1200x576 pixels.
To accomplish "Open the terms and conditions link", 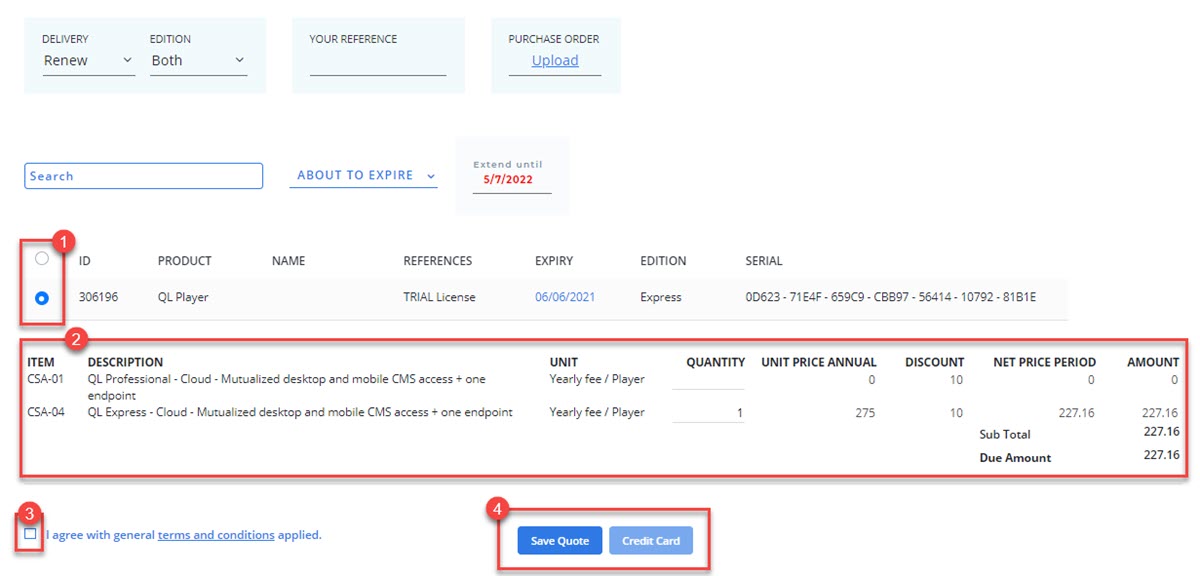I will point(216,535).
